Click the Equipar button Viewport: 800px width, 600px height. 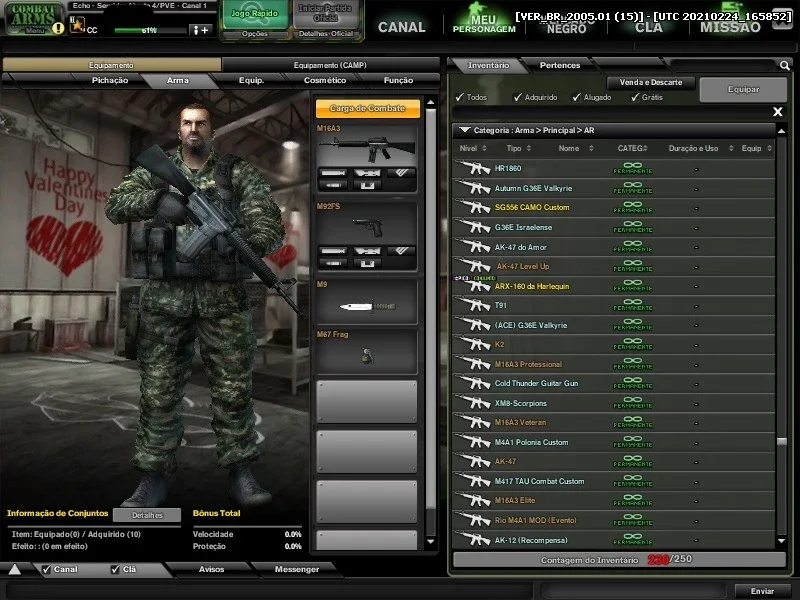click(x=743, y=89)
